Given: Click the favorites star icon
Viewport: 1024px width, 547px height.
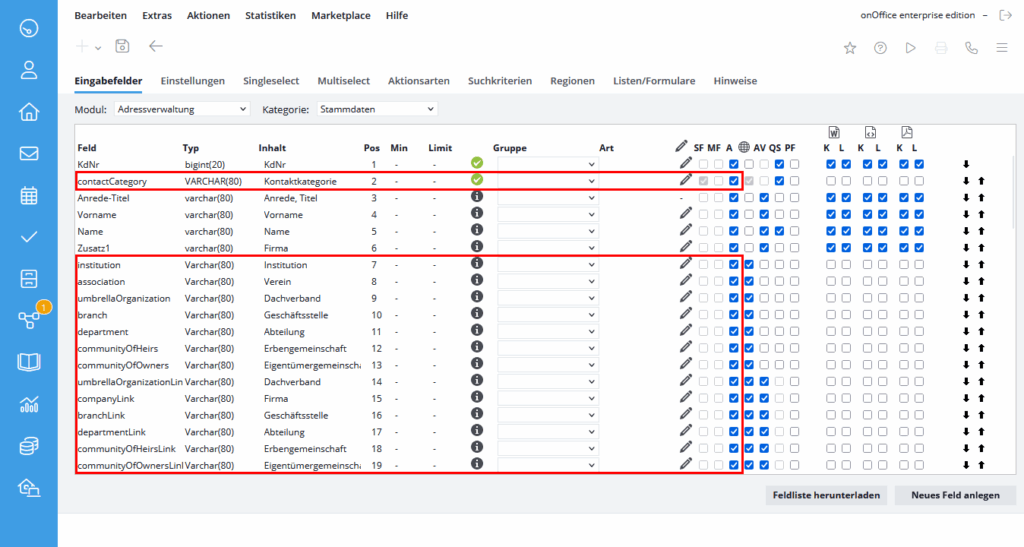Looking at the screenshot, I should tap(850, 47).
